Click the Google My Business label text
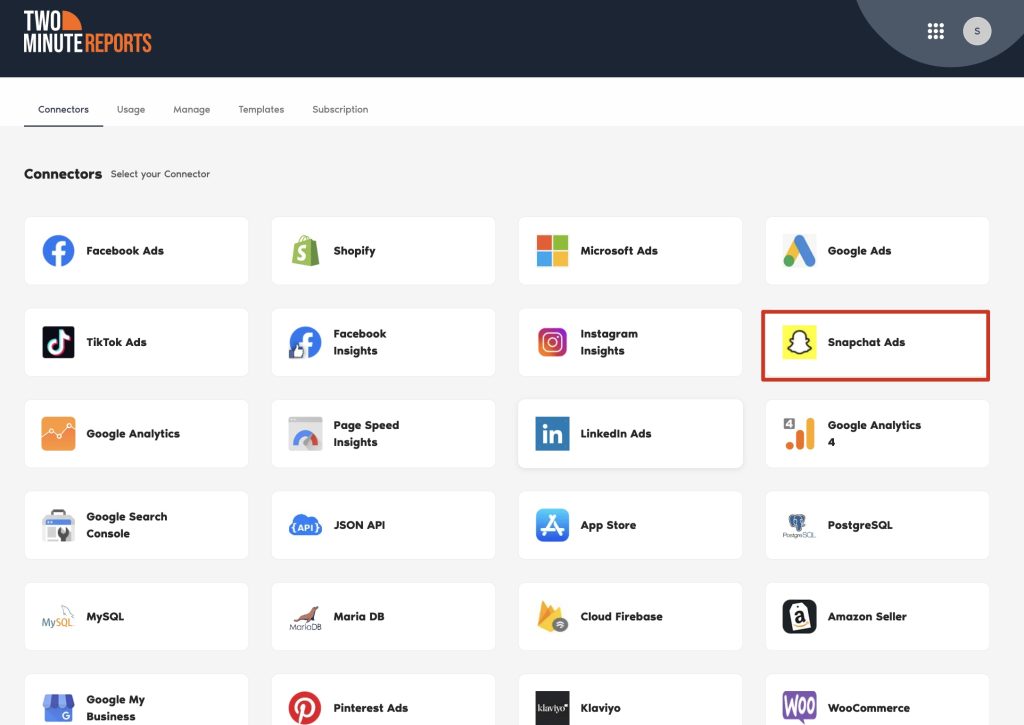 pos(116,708)
